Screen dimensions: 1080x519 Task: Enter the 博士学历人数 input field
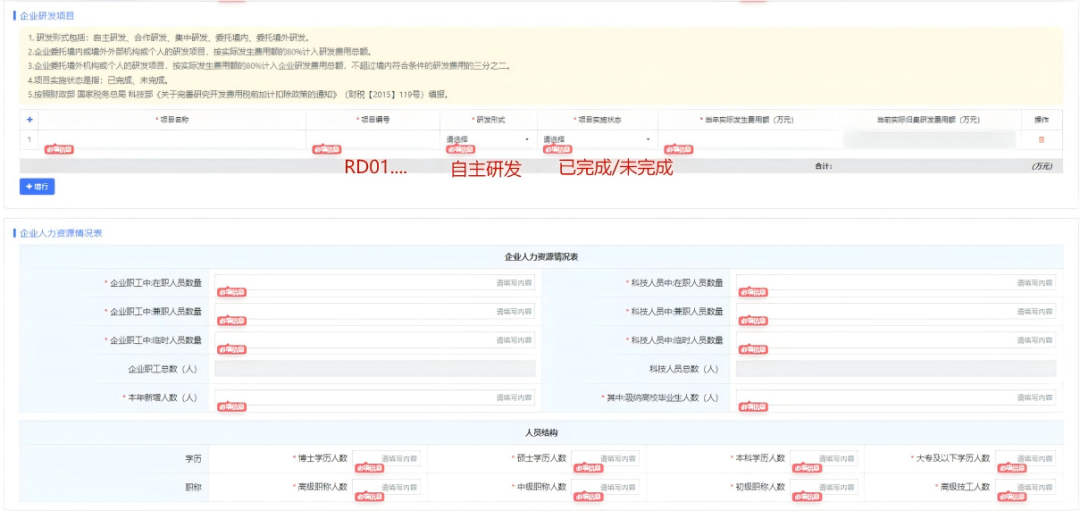tap(387, 458)
